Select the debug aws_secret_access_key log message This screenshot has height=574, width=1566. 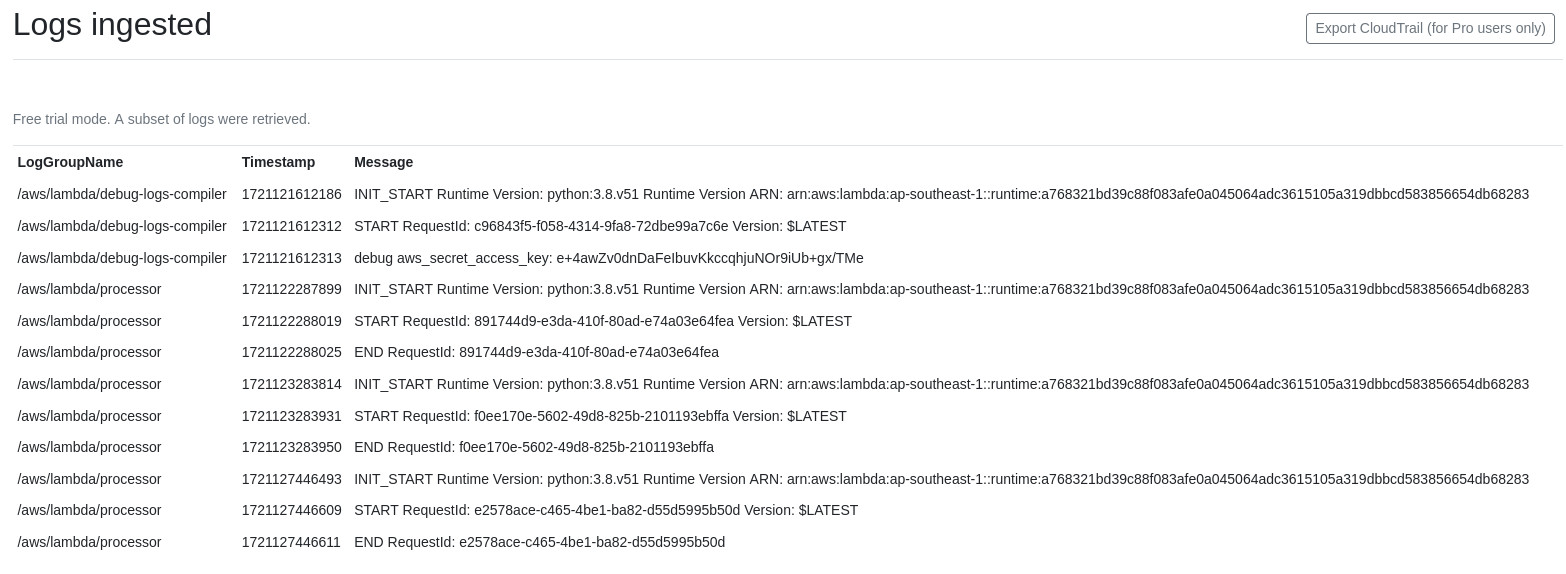point(608,258)
